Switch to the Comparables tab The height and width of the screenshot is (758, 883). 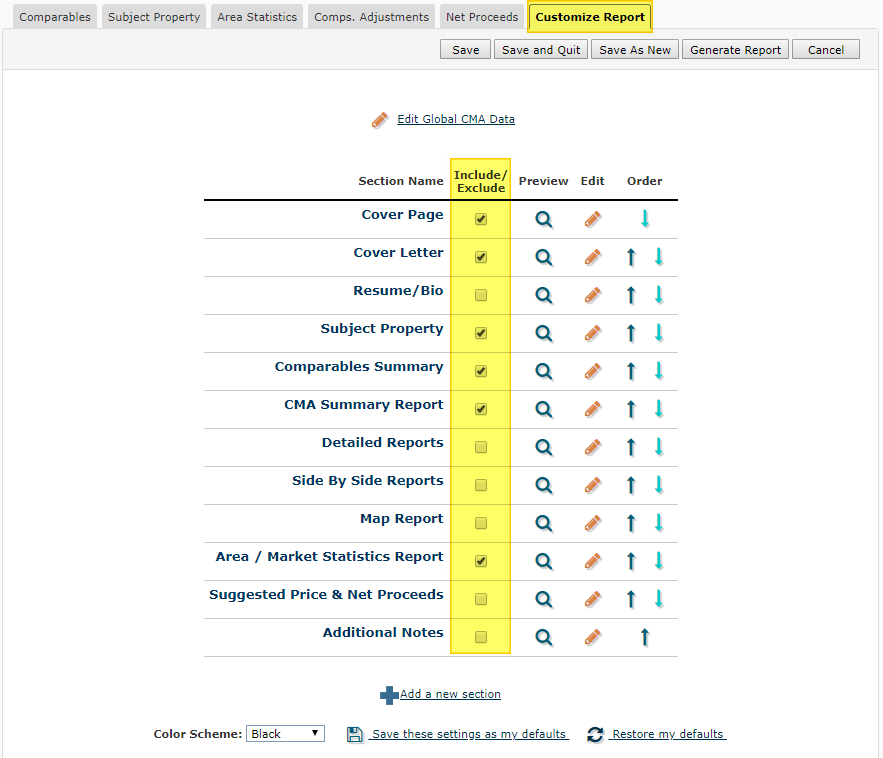[55, 17]
